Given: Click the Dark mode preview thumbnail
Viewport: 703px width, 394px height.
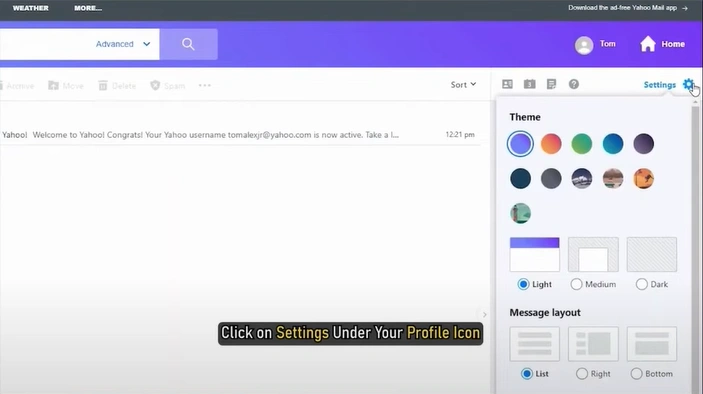Looking at the screenshot, I should point(651,255).
